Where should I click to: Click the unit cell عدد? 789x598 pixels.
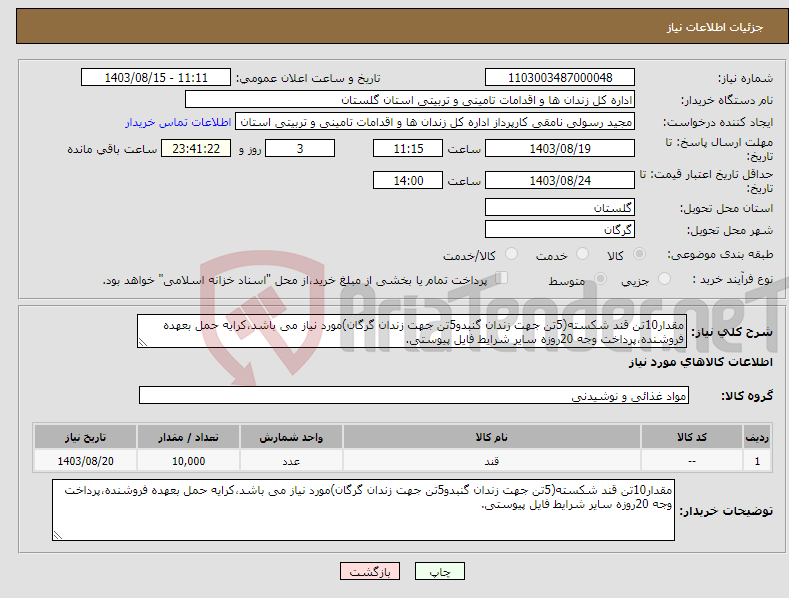click(291, 461)
